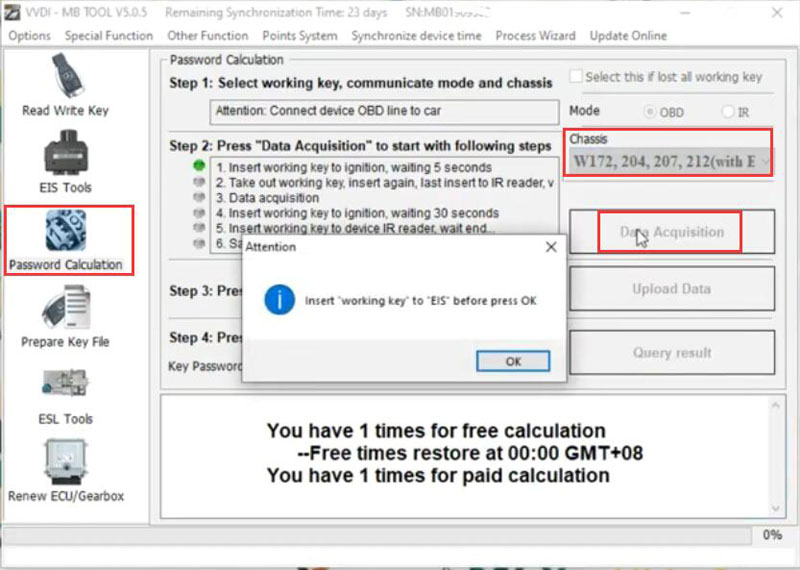
Task: Open the Special Function menu
Action: [109, 36]
